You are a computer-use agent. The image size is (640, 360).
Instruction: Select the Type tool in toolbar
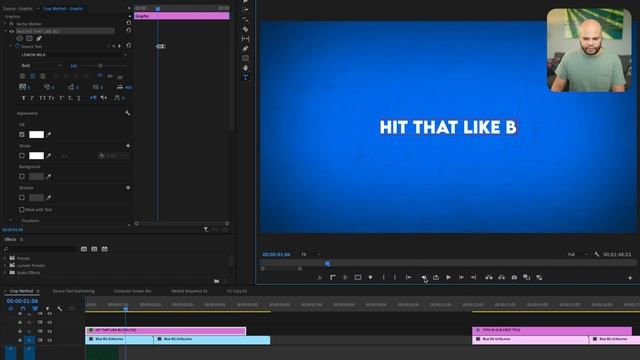tap(245, 78)
